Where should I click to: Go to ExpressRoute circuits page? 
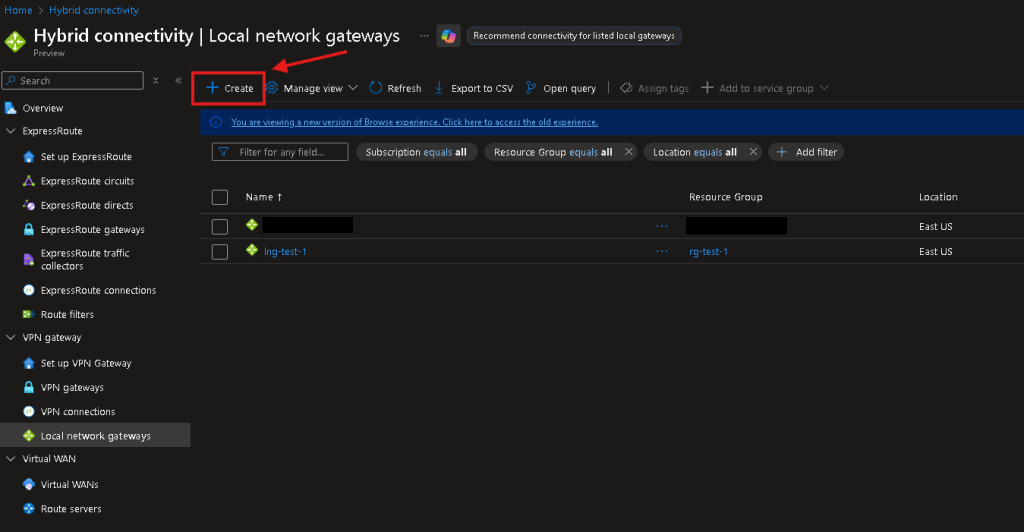87,181
